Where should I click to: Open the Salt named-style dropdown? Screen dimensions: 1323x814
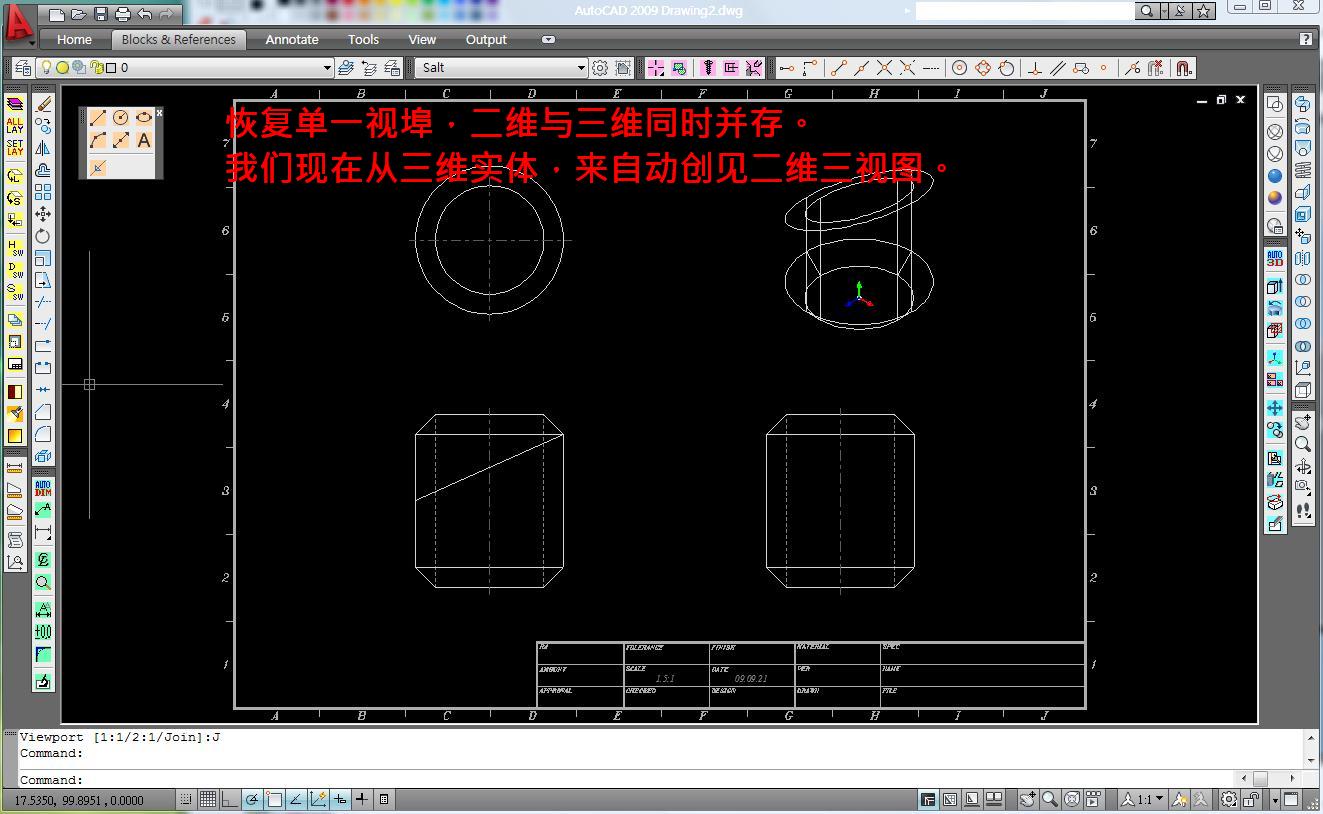click(502, 68)
